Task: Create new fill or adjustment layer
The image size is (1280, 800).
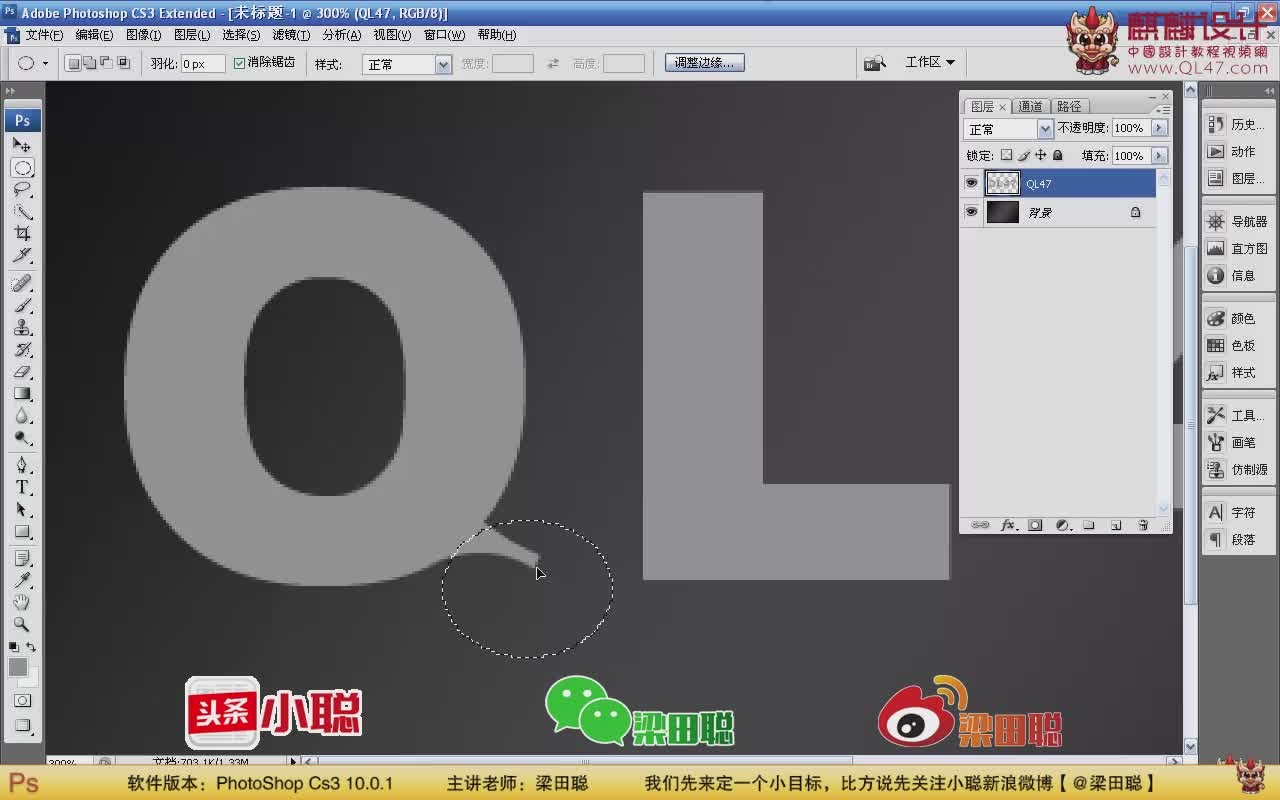Action: [x=1062, y=525]
